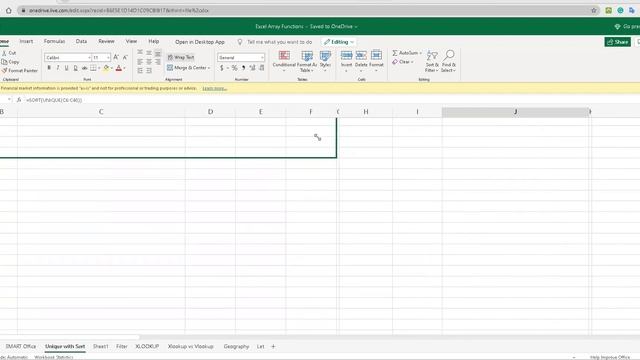
Task: Toggle underline formatting
Action: pos(67,68)
